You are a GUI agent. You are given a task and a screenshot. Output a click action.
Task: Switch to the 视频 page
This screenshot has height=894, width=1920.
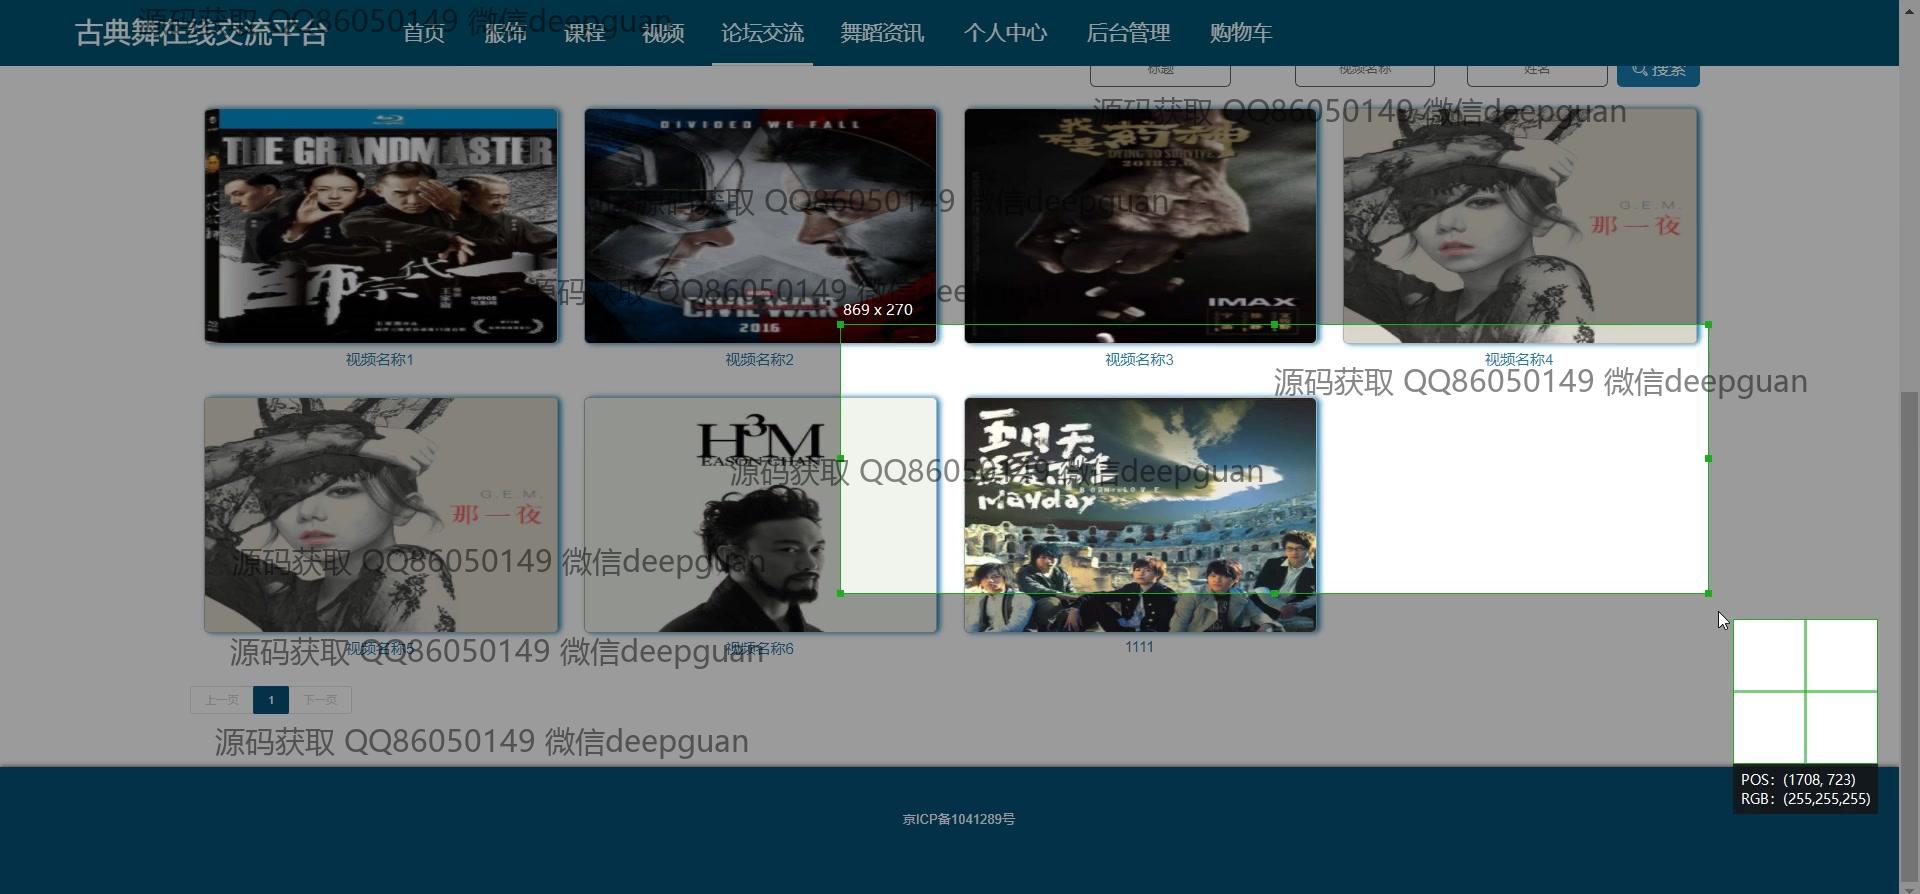(x=664, y=33)
